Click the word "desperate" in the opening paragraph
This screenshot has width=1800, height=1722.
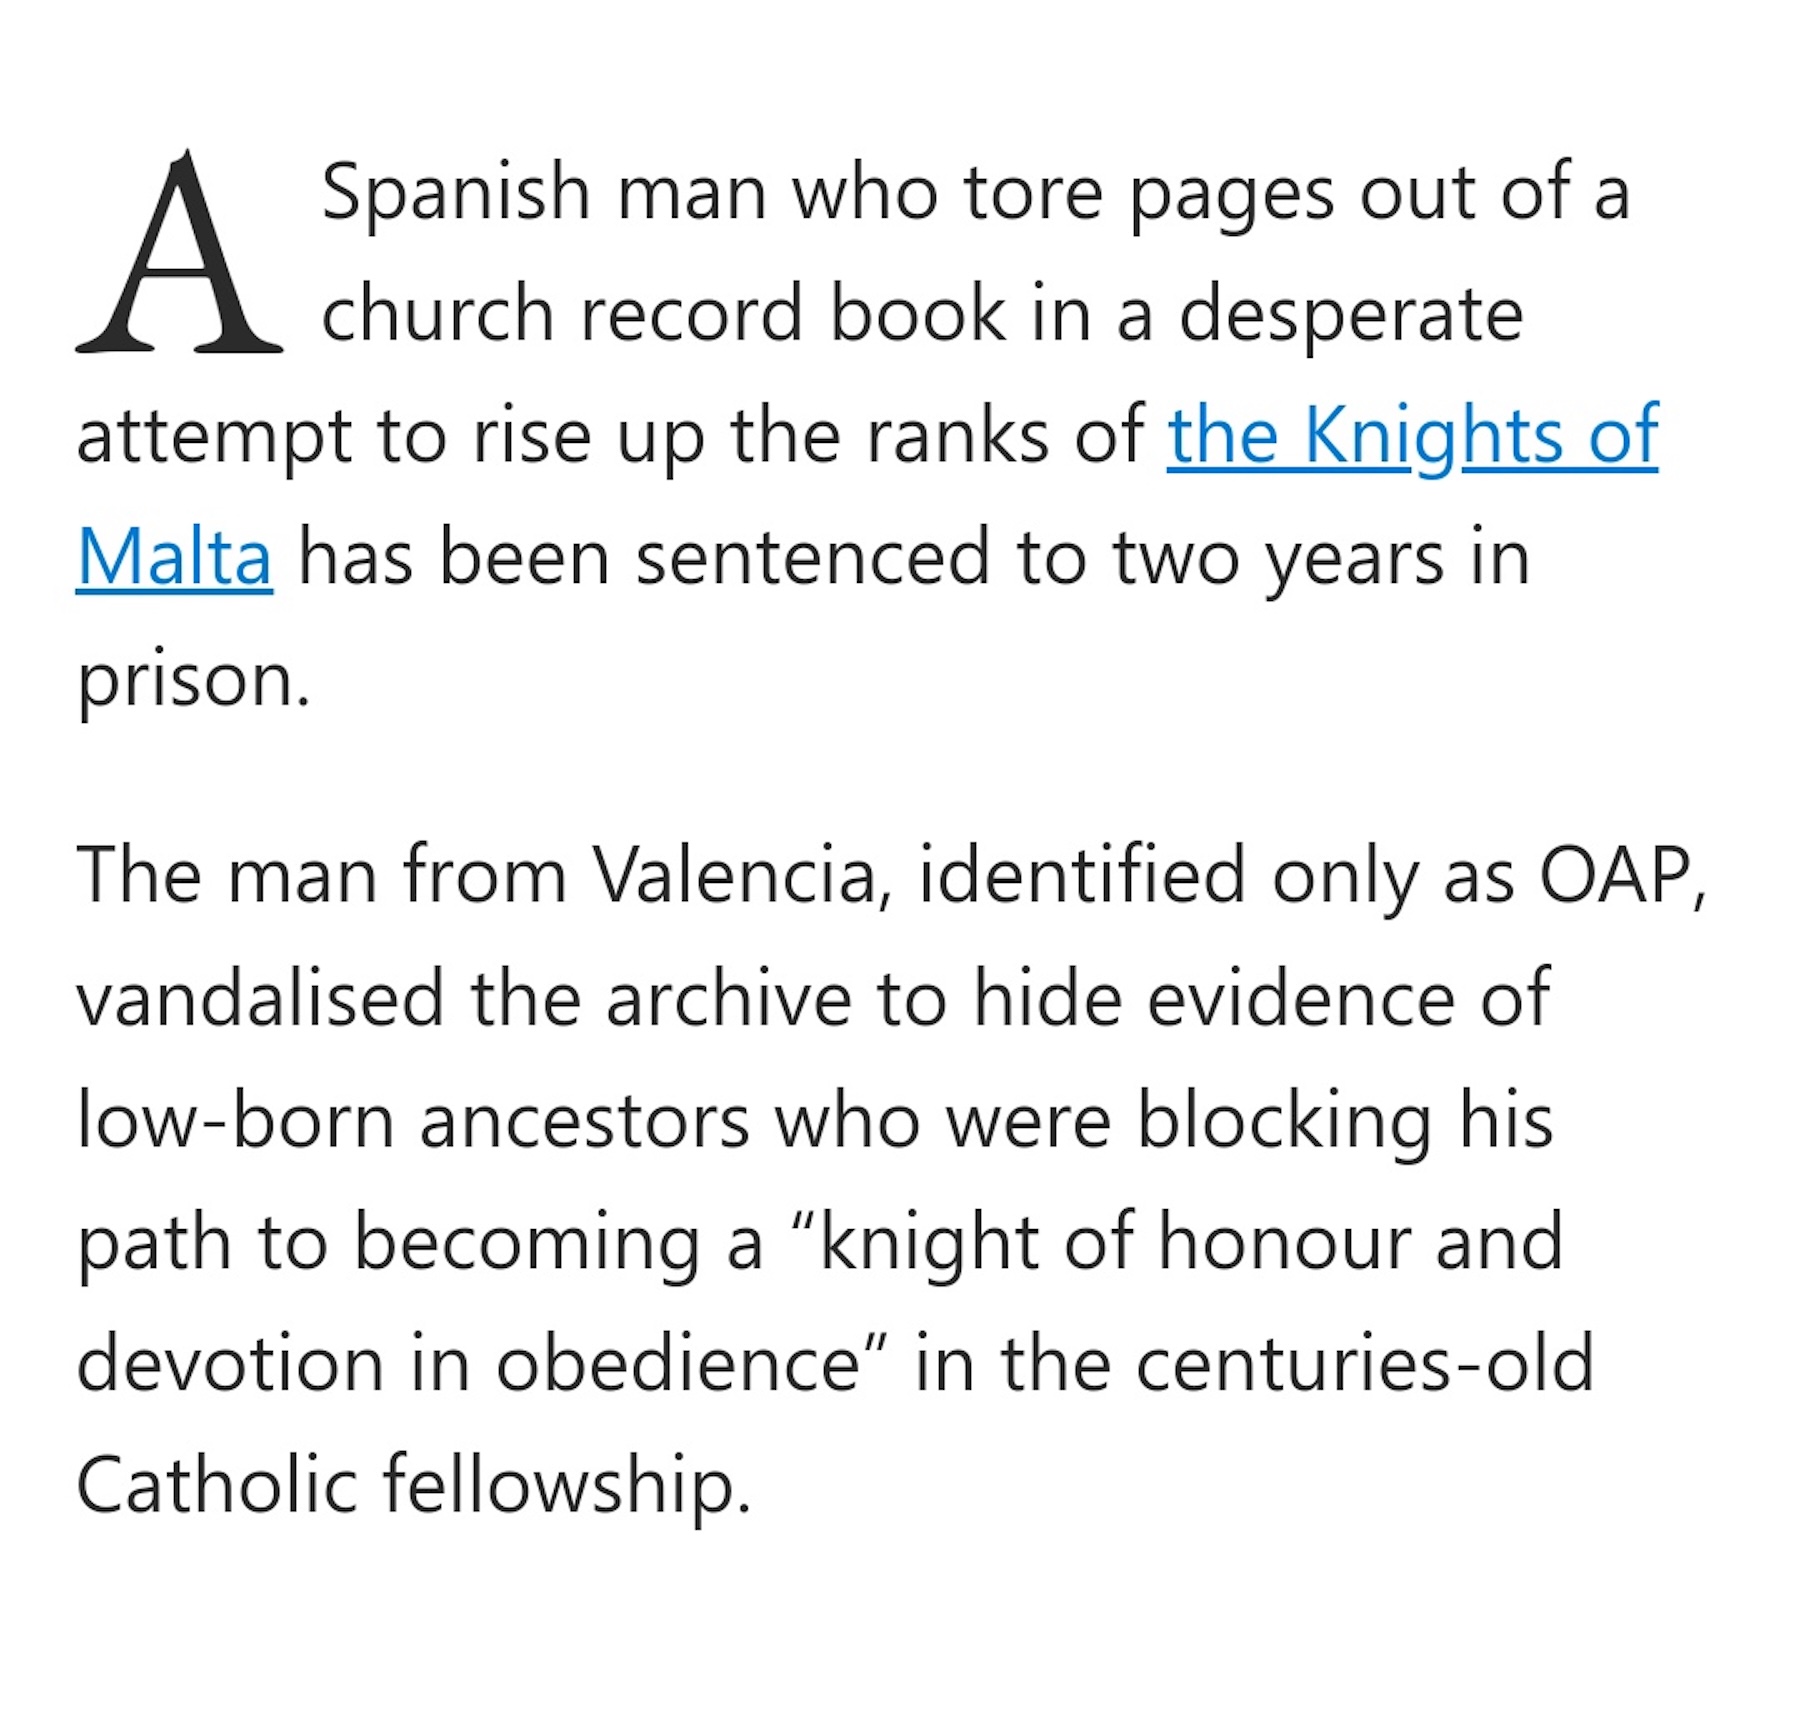[x=1350, y=314]
